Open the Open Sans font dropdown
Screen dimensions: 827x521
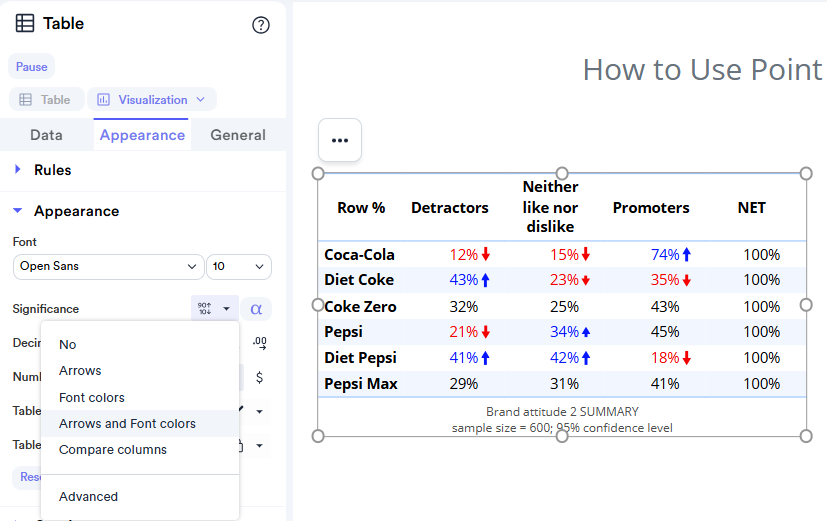tap(108, 266)
